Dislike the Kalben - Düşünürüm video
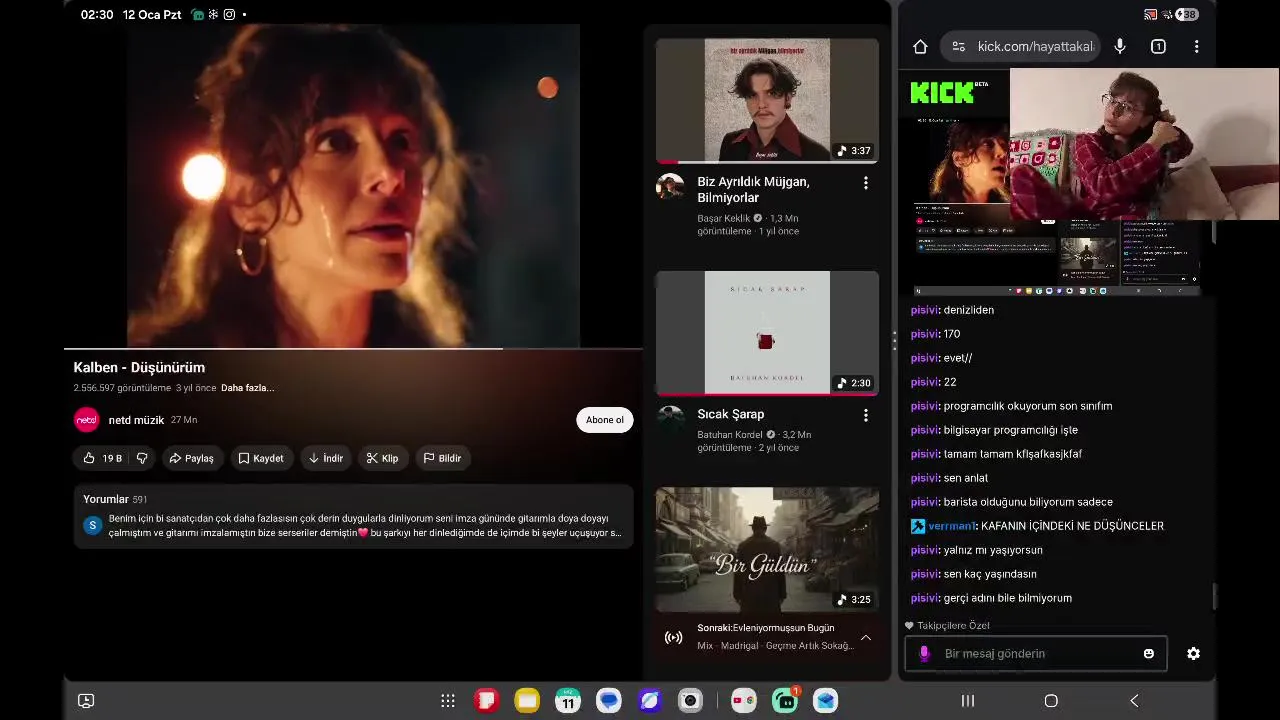 pyautogui.click(x=142, y=458)
